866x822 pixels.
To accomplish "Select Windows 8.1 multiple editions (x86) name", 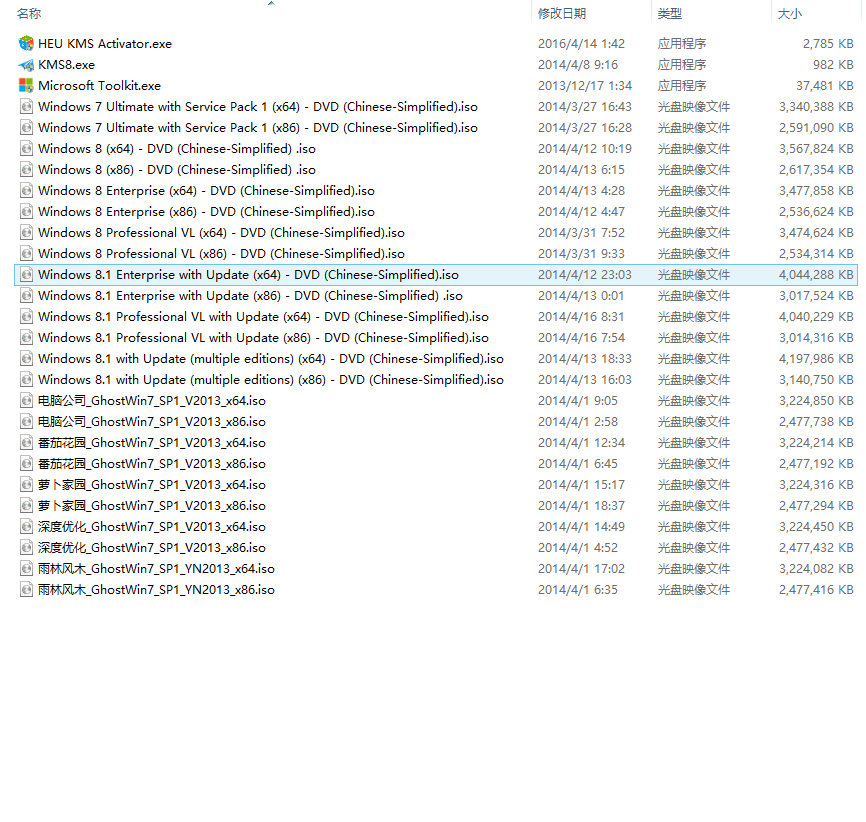I will [271, 380].
